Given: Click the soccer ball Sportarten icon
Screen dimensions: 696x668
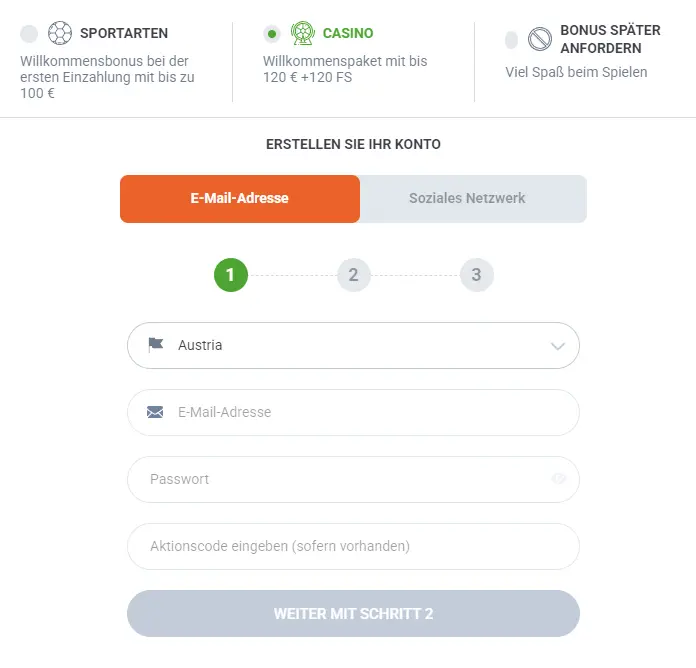Looking at the screenshot, I should (60, 34).
